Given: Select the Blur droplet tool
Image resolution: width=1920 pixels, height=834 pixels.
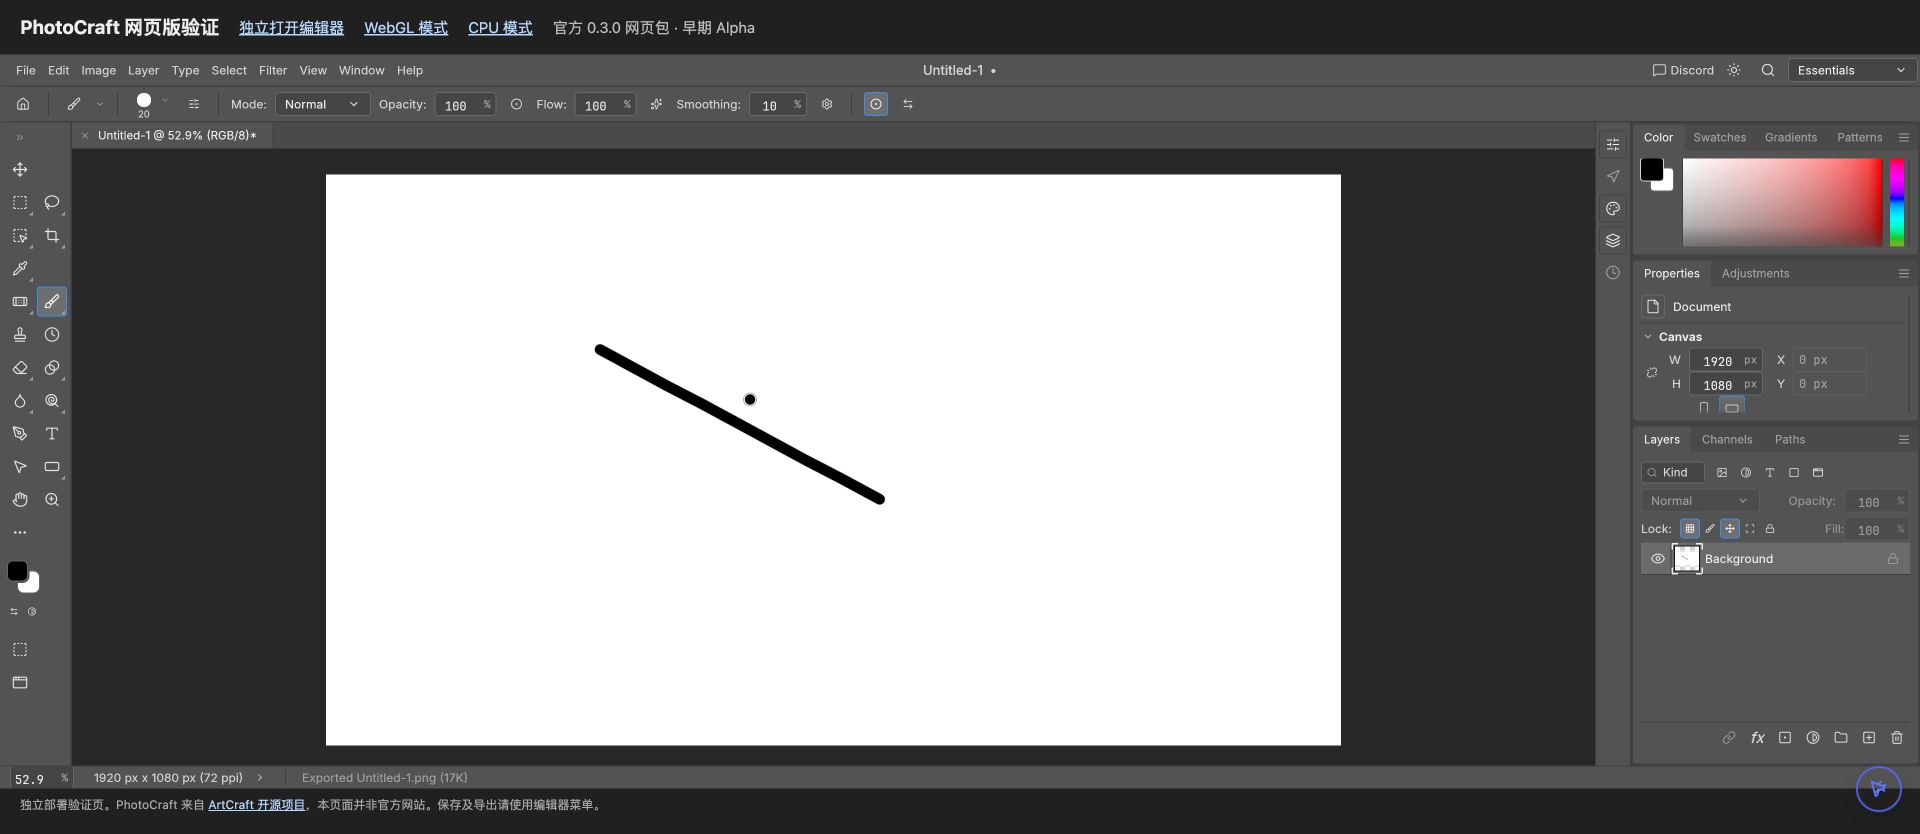Looking at the screenshot, I should (20, 401).
